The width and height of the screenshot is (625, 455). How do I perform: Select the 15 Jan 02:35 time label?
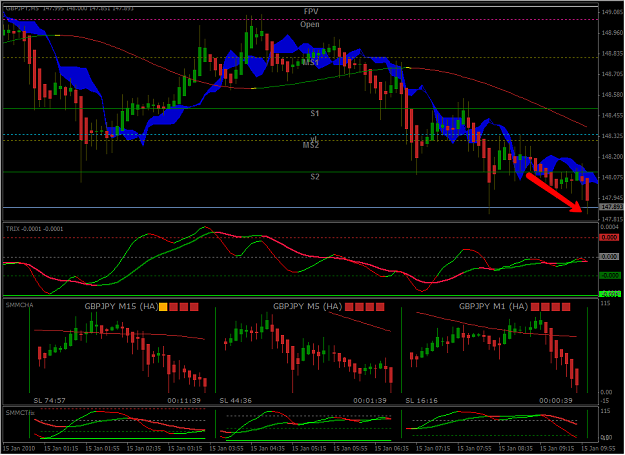tap(144, 449)
